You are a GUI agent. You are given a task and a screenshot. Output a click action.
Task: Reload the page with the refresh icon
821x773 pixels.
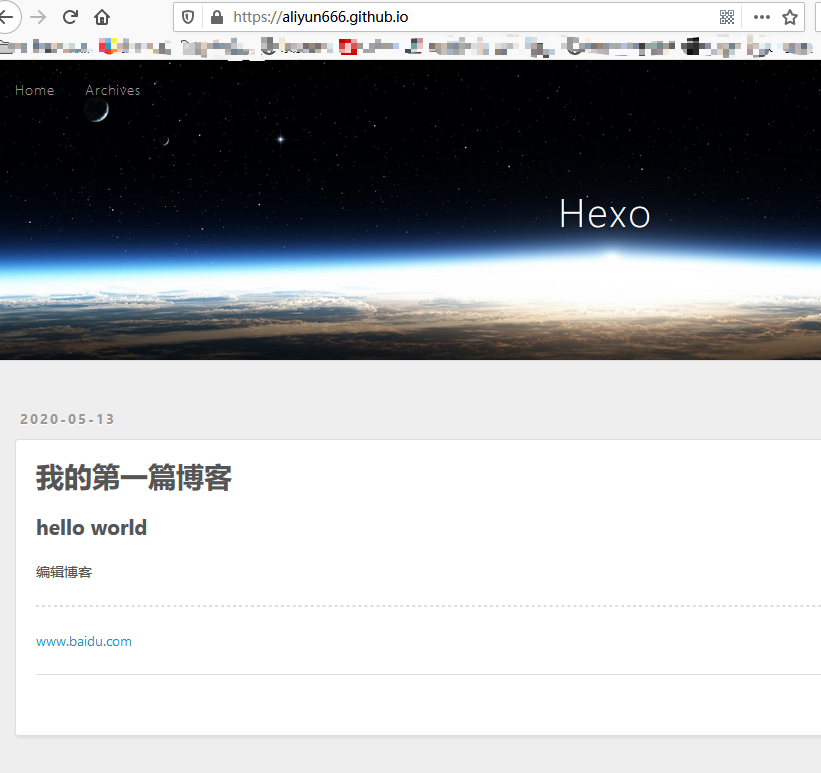70,17
